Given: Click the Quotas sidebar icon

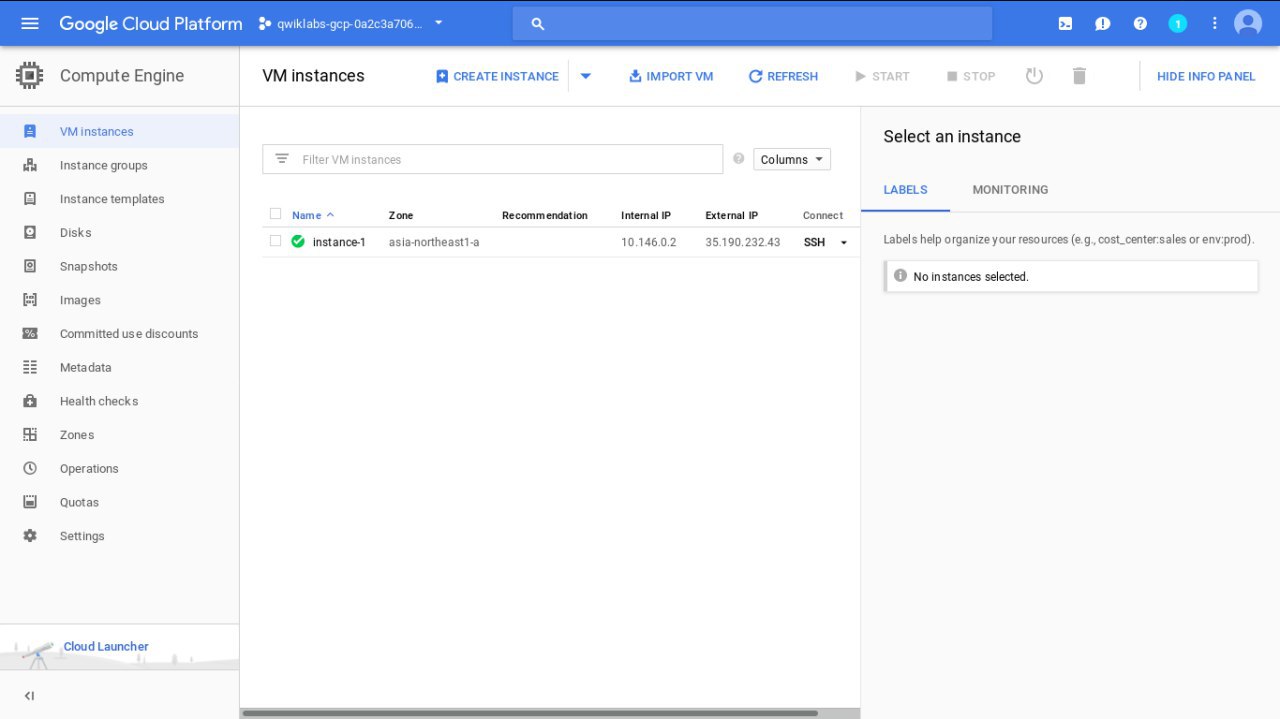Looking at the screenshot, I should pyautogui.click(x=30, y=502).
